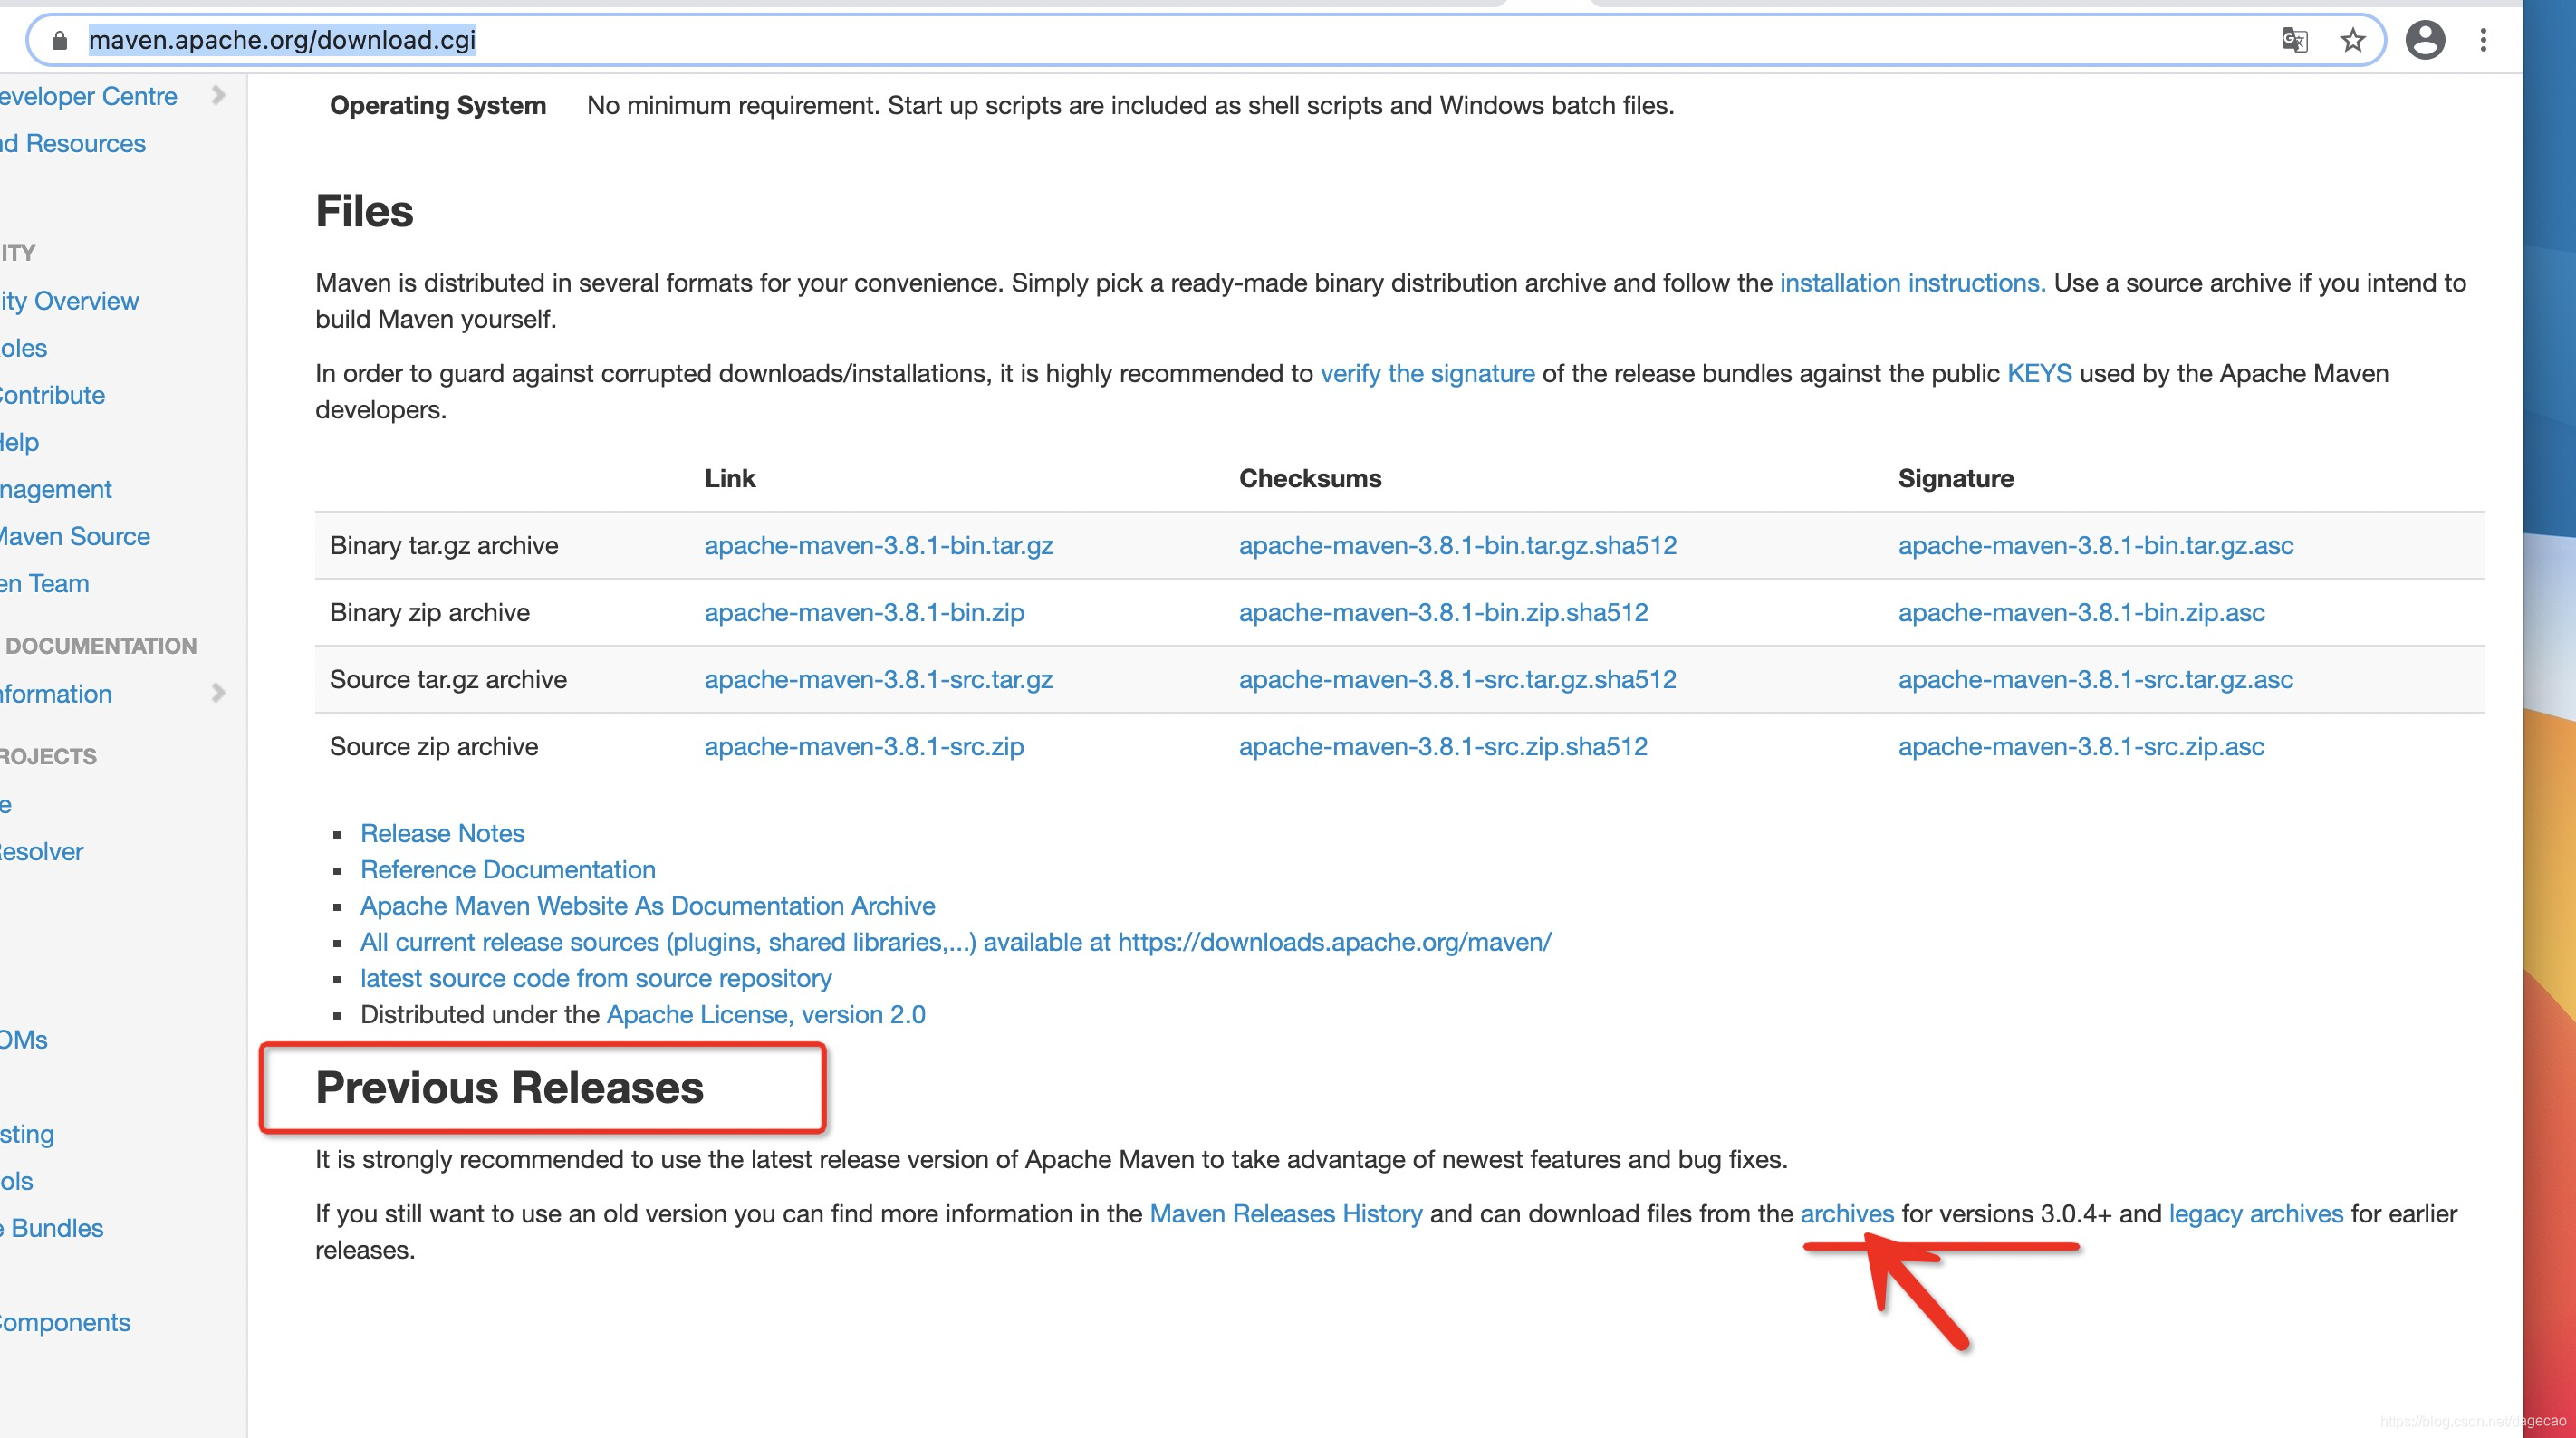Click the padlock site info icon

[59, 40]
